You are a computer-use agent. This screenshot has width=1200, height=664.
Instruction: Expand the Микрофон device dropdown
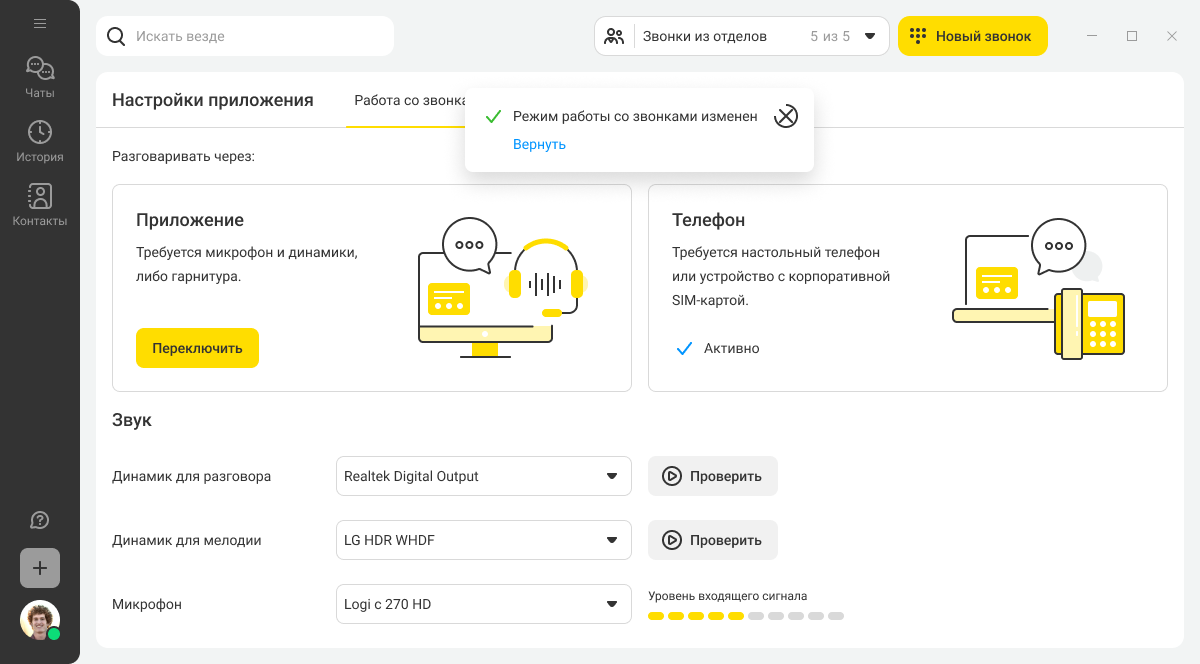click(484, 604)
